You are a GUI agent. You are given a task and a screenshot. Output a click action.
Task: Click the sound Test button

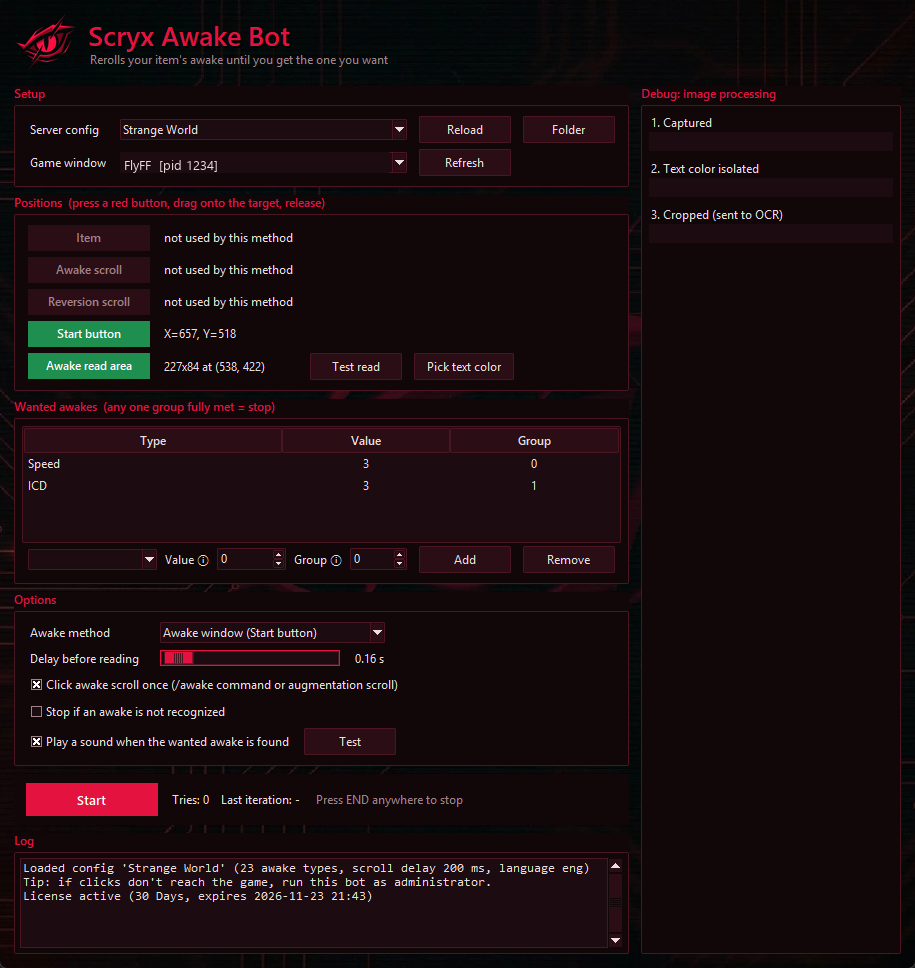pyautogui.click(x=349, y=741)
